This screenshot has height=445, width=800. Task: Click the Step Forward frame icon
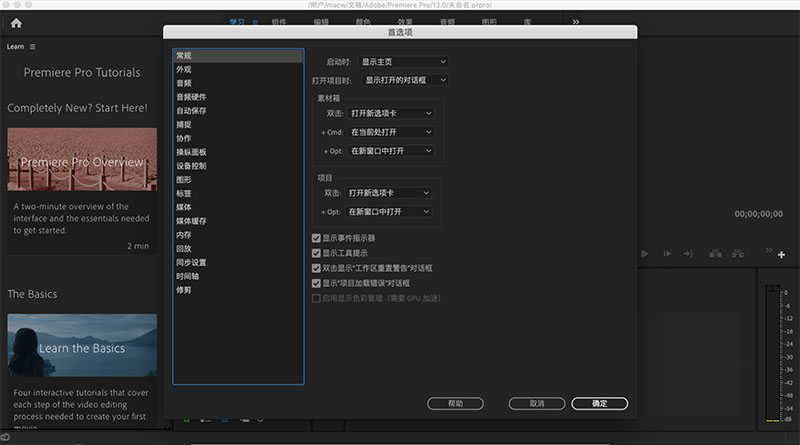coord(667,254)
